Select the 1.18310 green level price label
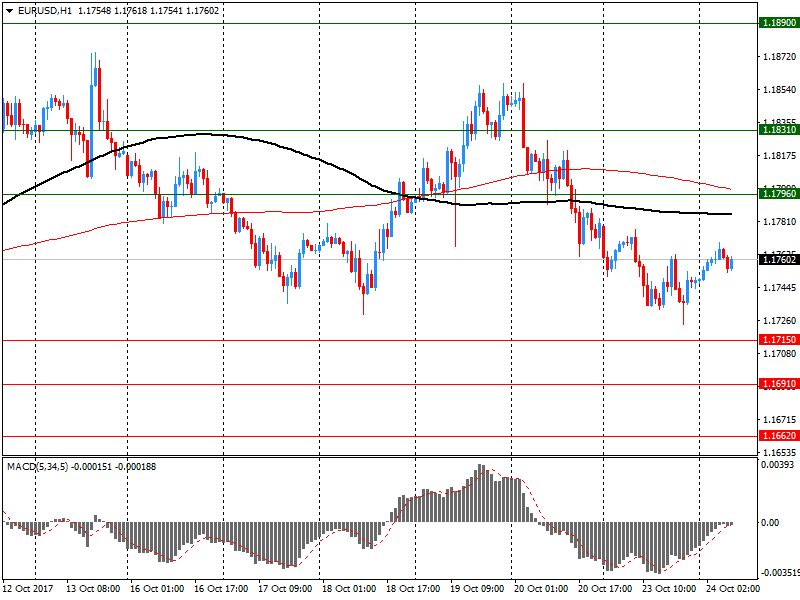 (779, 130)
